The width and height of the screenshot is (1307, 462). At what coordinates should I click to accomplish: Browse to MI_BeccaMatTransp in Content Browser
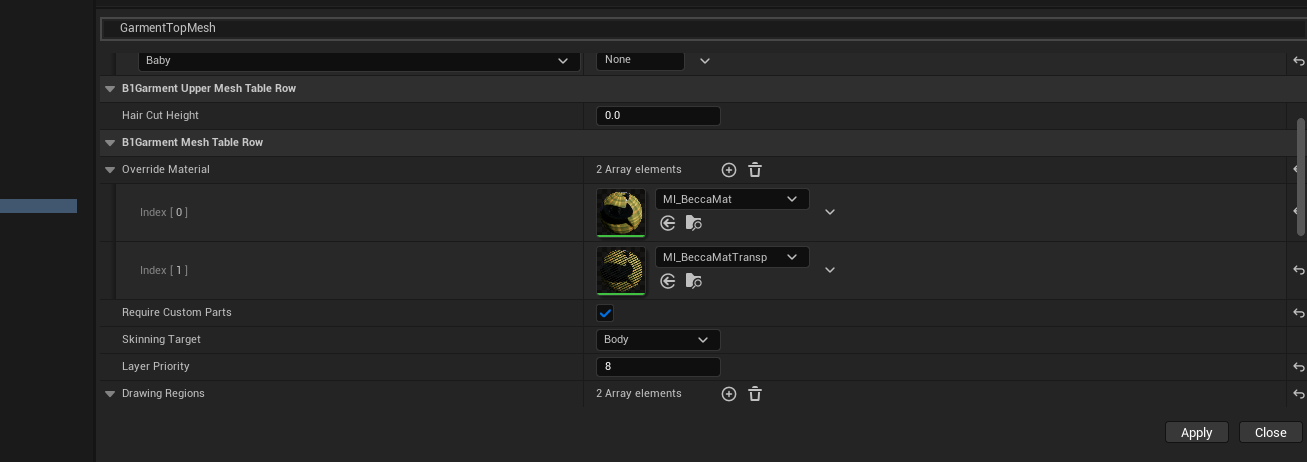point(694,281)
